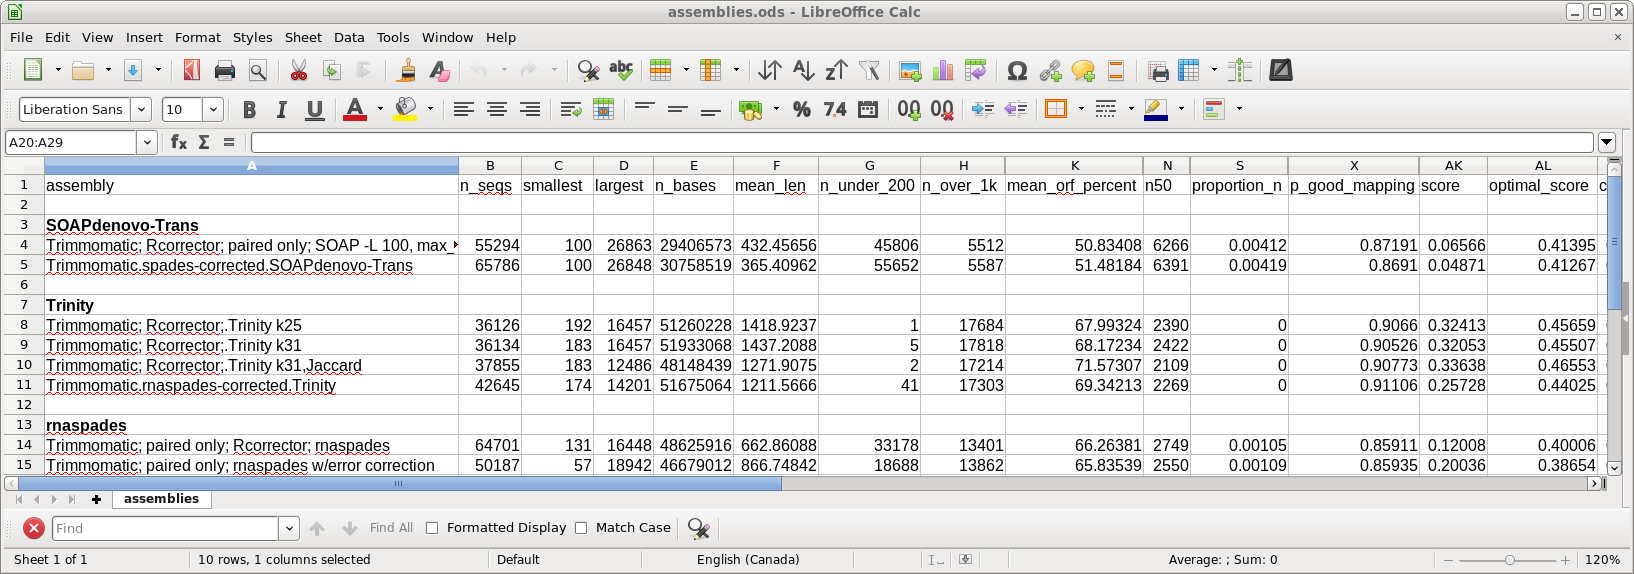
Task: Open the font name dropdown
Action: [x=141, y=109]
